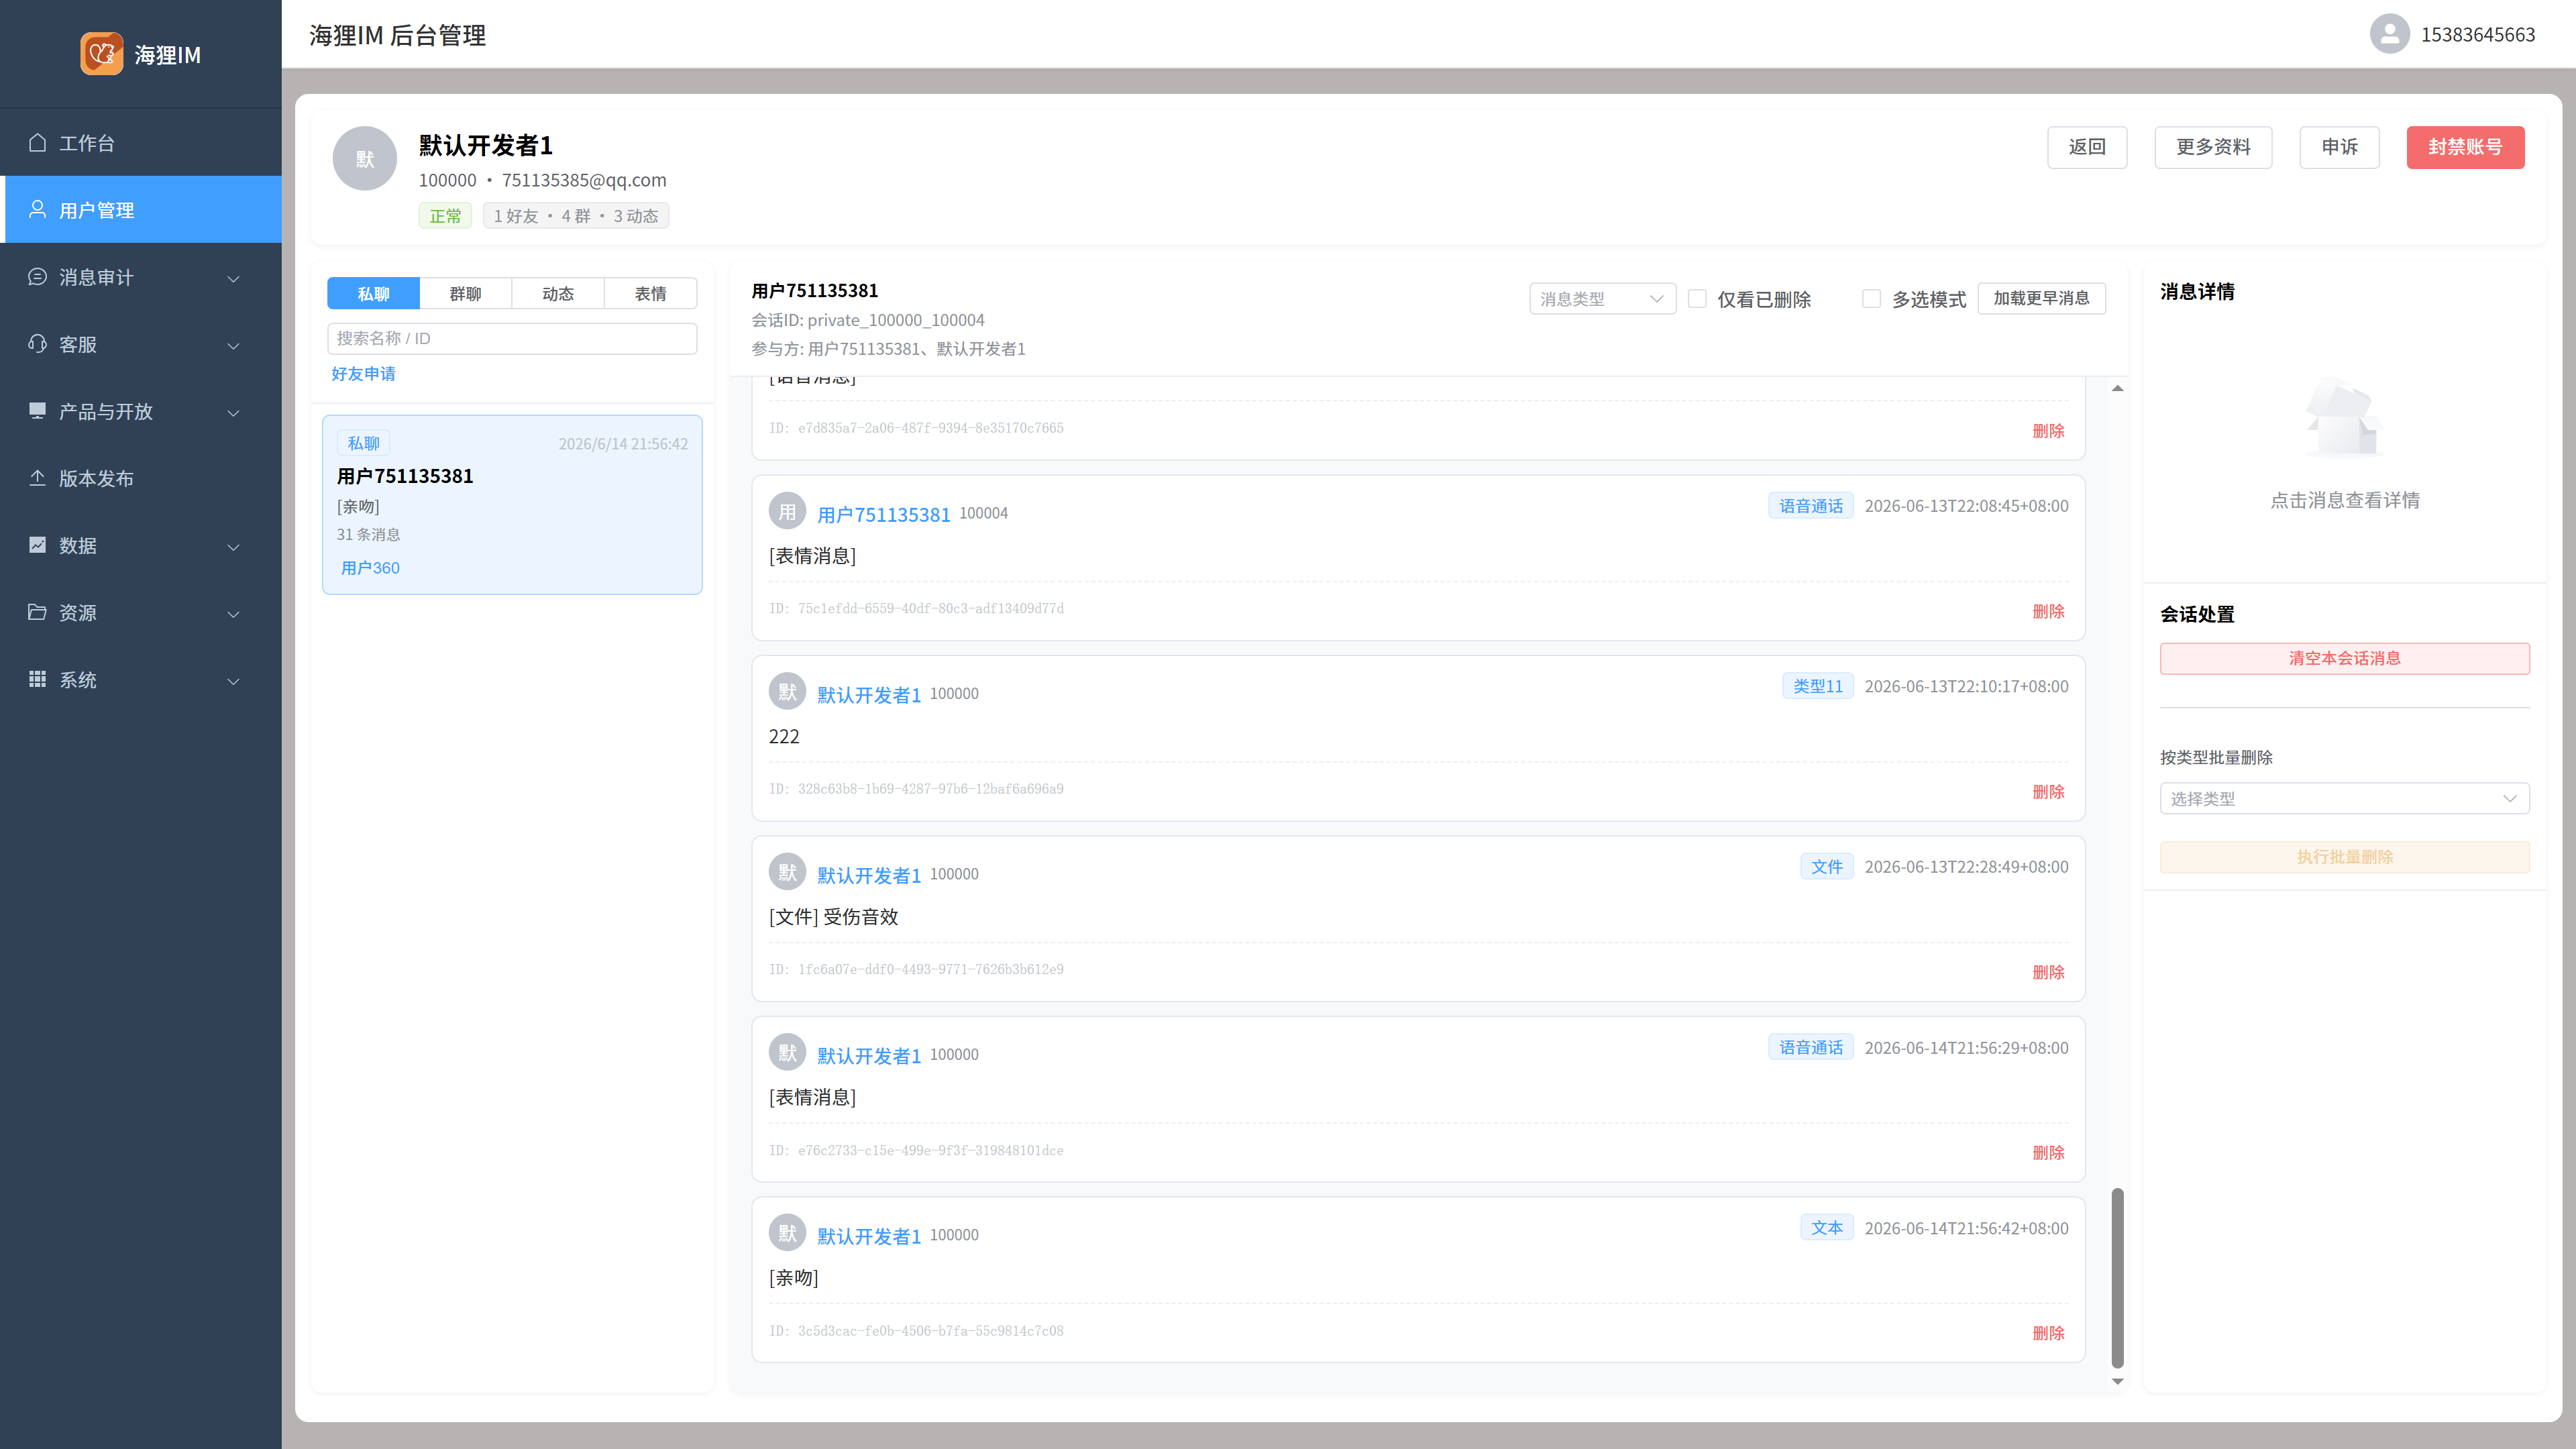
Task: Expand the 产品与开放 menu chevron
Action: click(x=233, y=412)
